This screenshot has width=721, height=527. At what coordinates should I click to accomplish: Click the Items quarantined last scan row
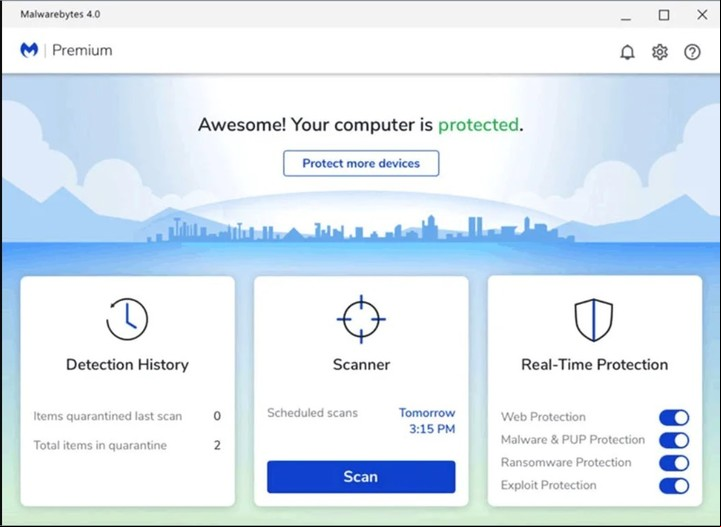pos(127,416)
